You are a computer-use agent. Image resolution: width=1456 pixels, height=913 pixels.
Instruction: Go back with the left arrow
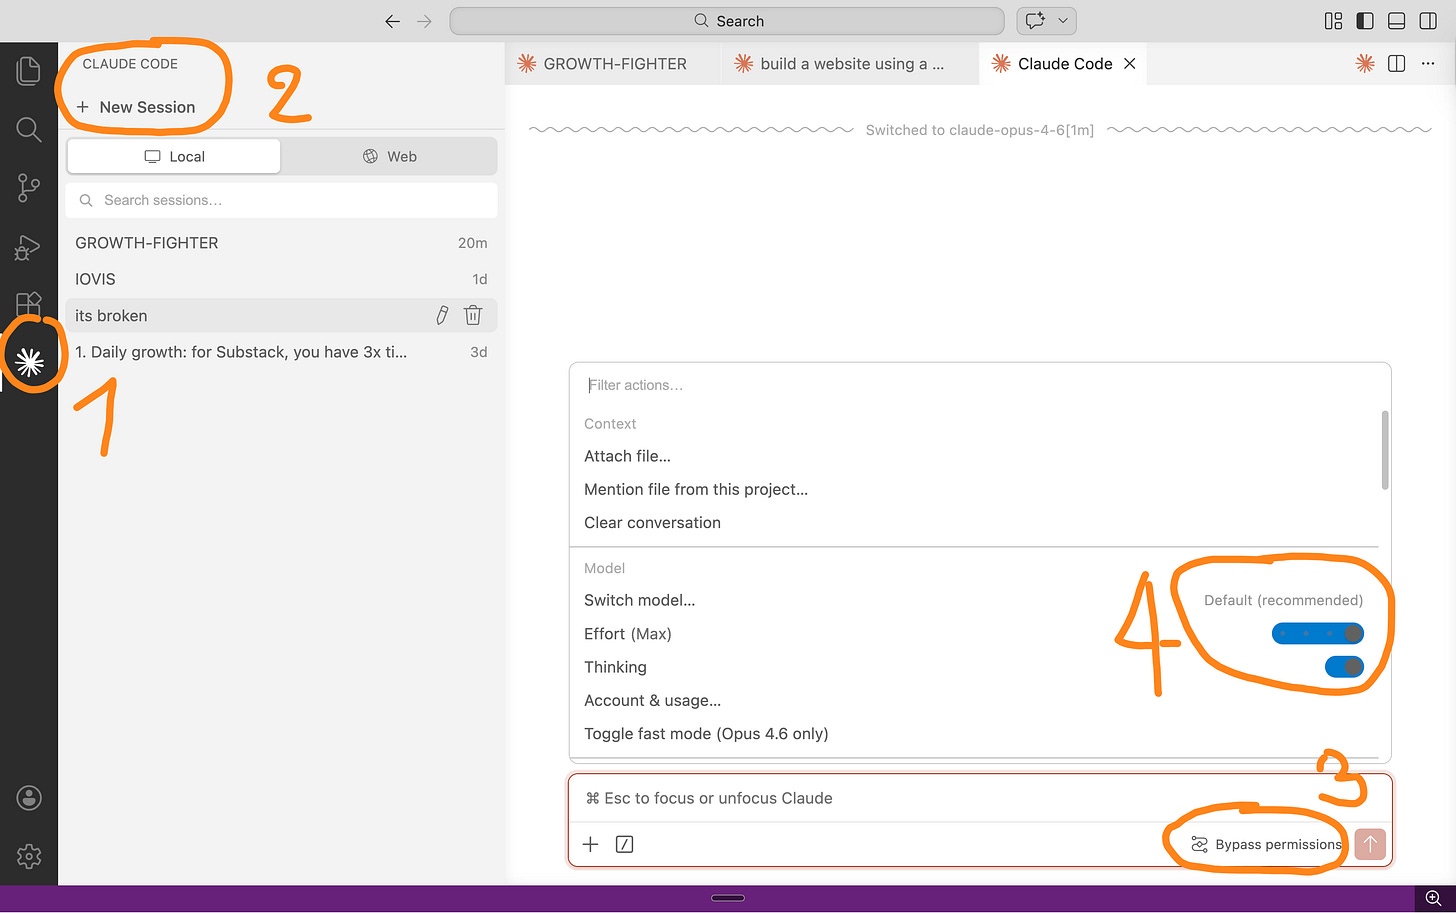pos(392,21)
